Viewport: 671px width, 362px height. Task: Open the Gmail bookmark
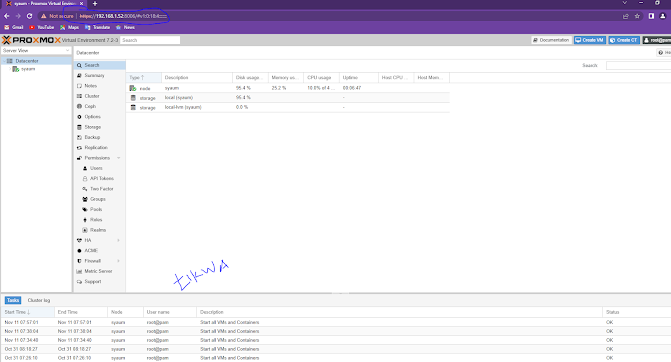pos(14,27)
